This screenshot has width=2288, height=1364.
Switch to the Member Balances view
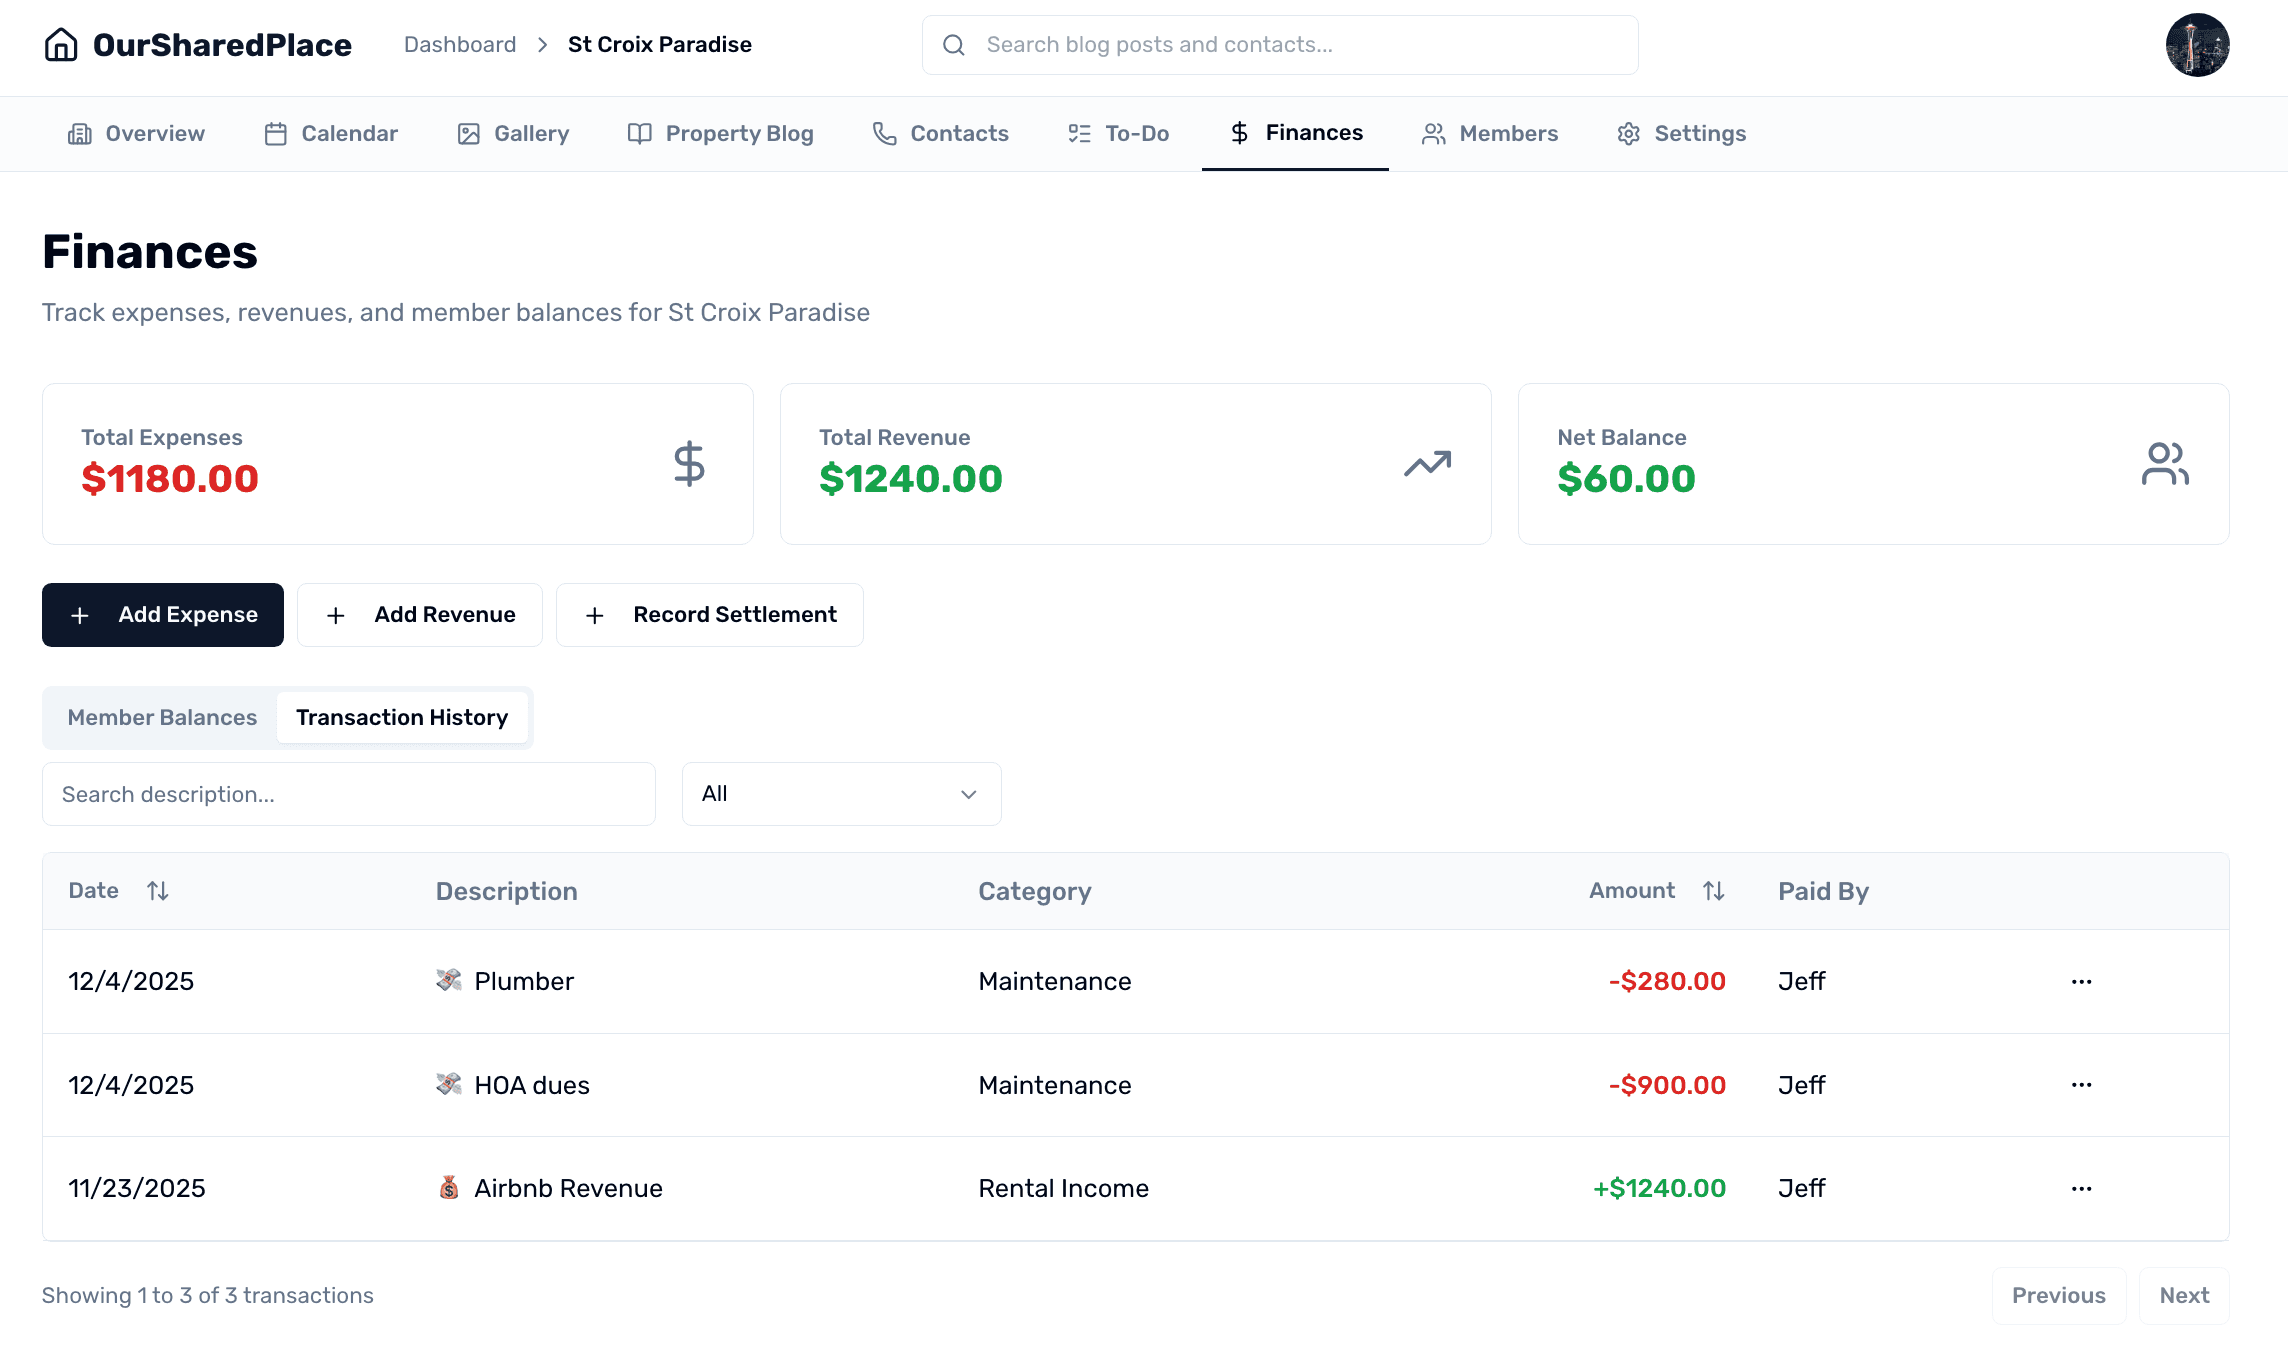pyautogui.click(x=161, y=717)
